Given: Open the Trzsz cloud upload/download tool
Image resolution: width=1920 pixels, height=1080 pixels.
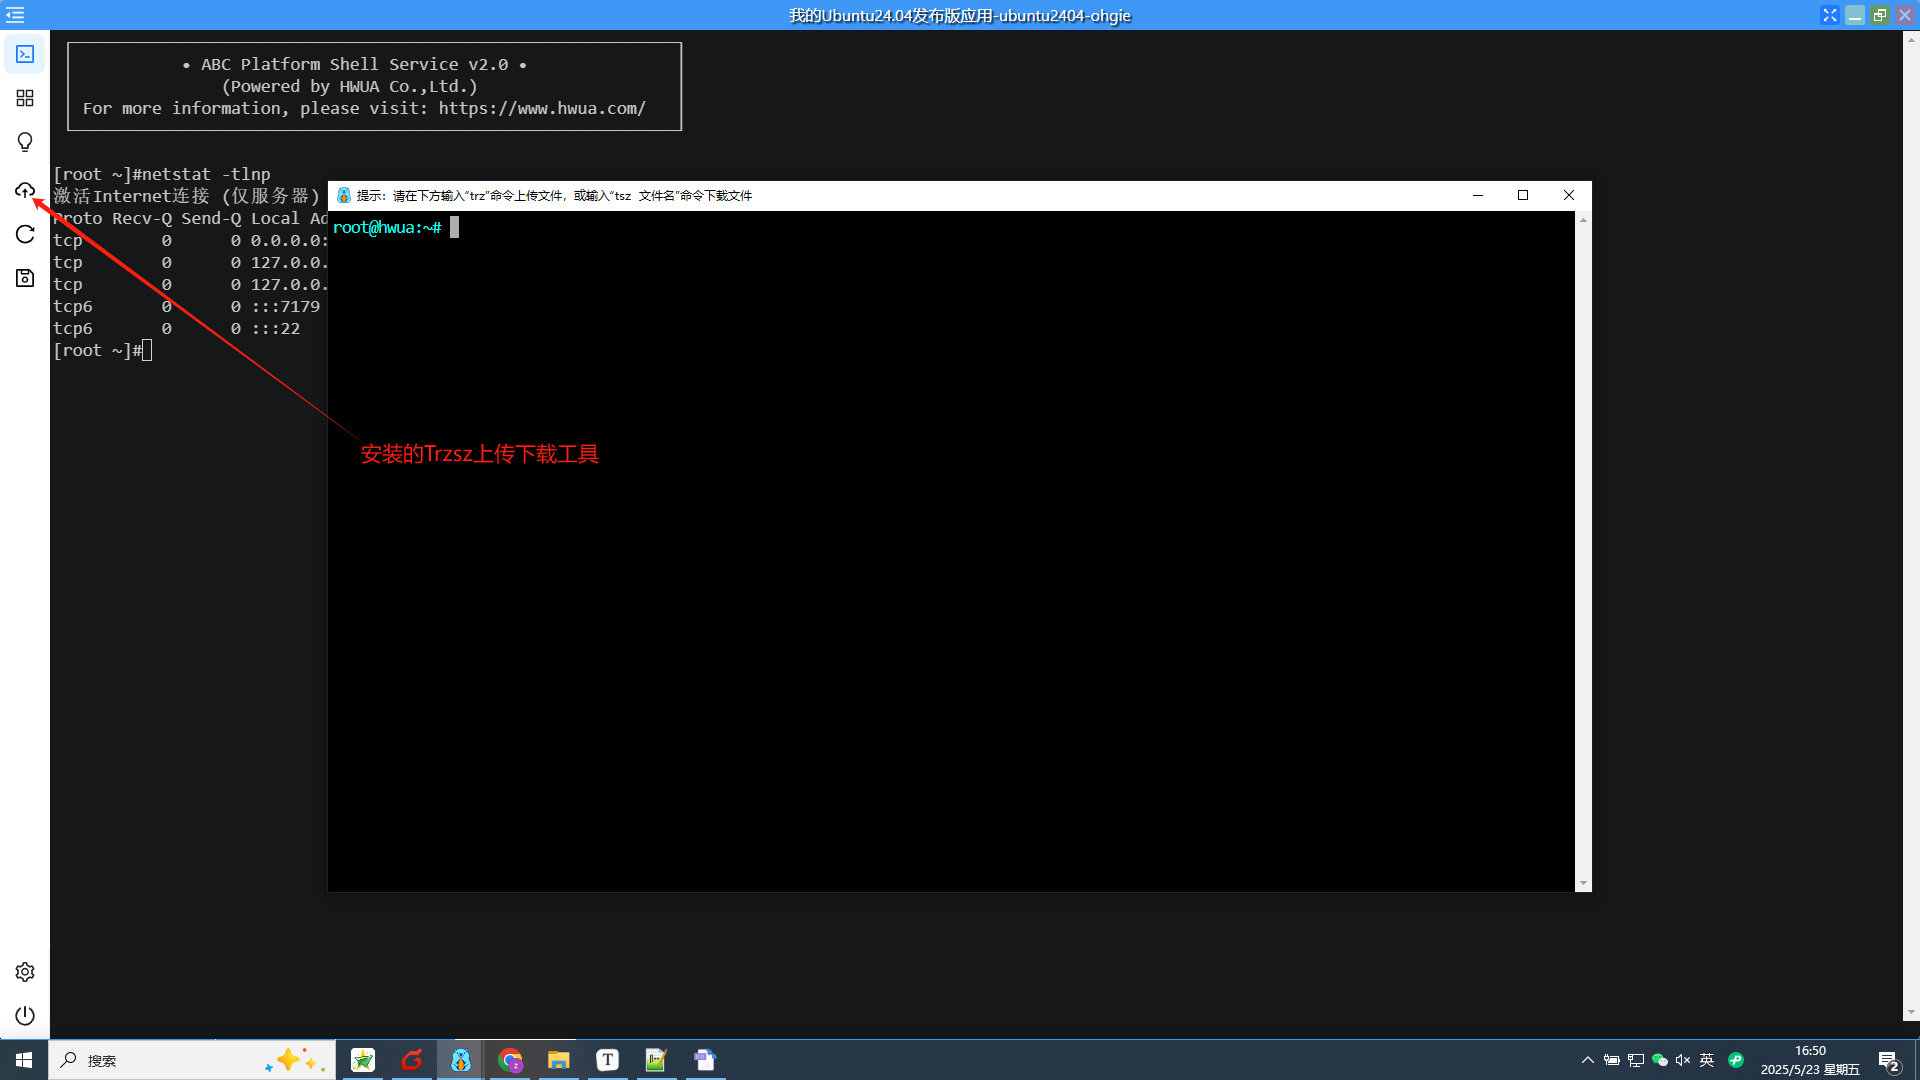Looking at the screenshot, I should [x=24, y=190].
